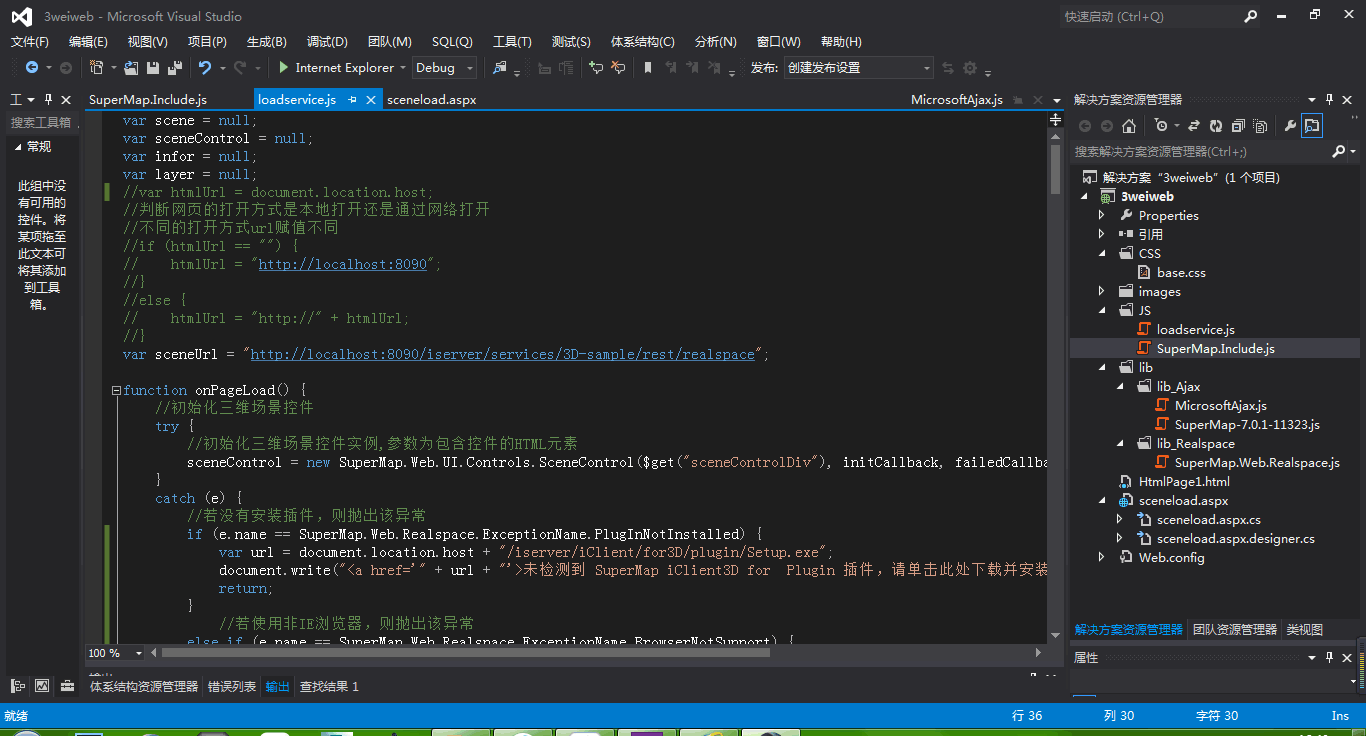Viewport: 1366px width, 736px height.
Task: Click the HtmlPage1.html file icon
Action: pyautogui.click(x=1127, y=481)
